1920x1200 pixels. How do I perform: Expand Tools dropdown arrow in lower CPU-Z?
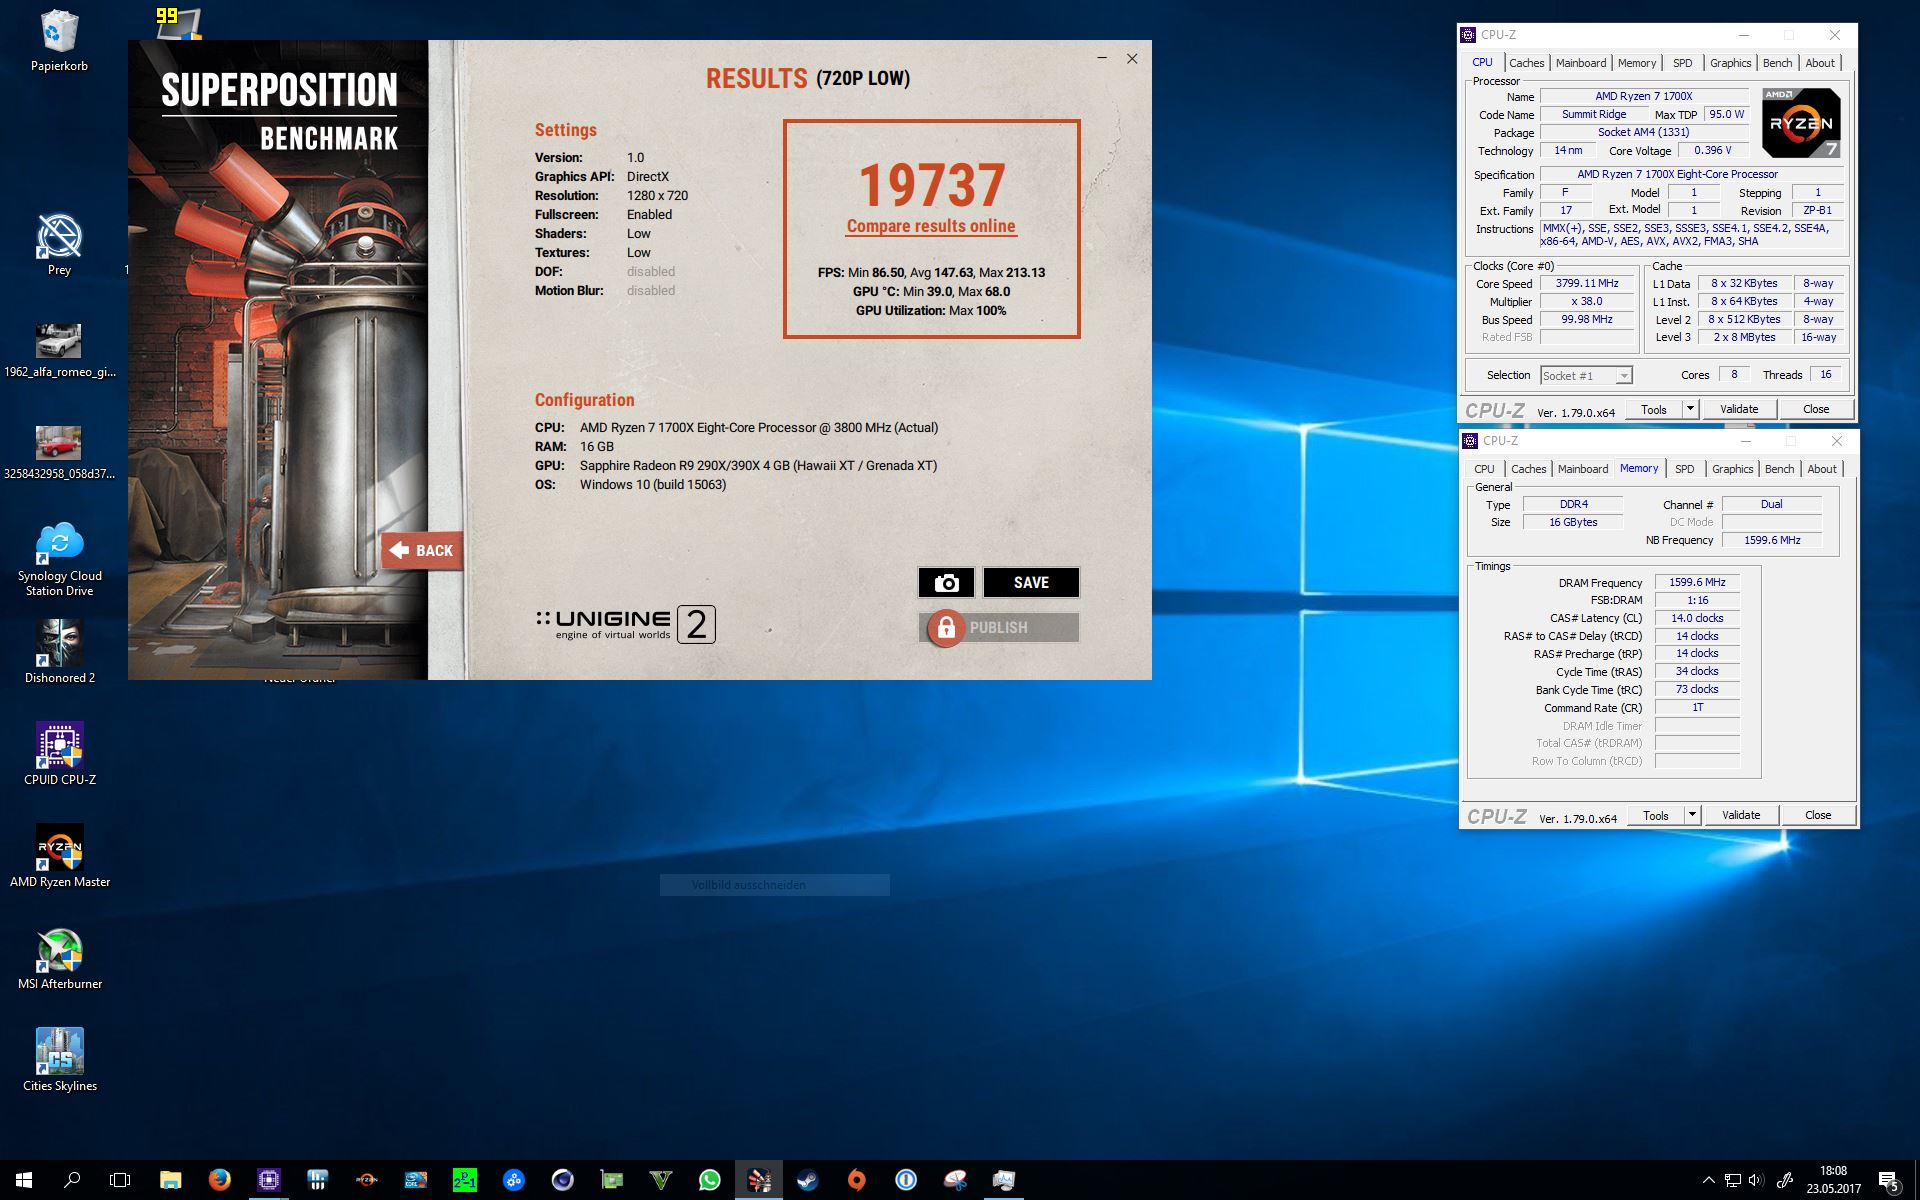pyautogui.click(x=1692, y=815)
